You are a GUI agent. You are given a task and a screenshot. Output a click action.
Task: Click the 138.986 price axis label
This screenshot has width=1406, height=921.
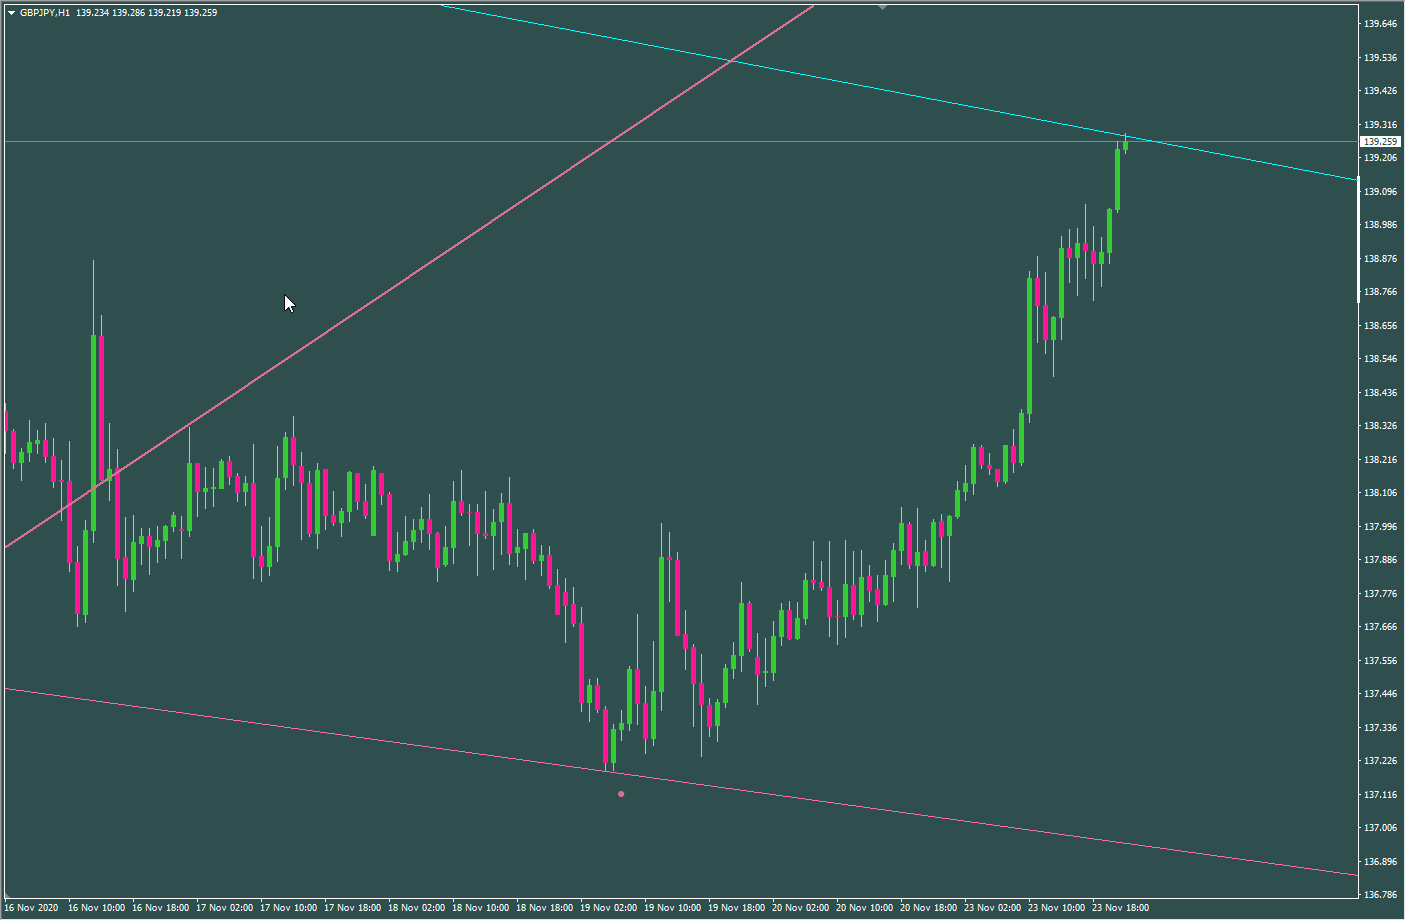click(1380, 225)
